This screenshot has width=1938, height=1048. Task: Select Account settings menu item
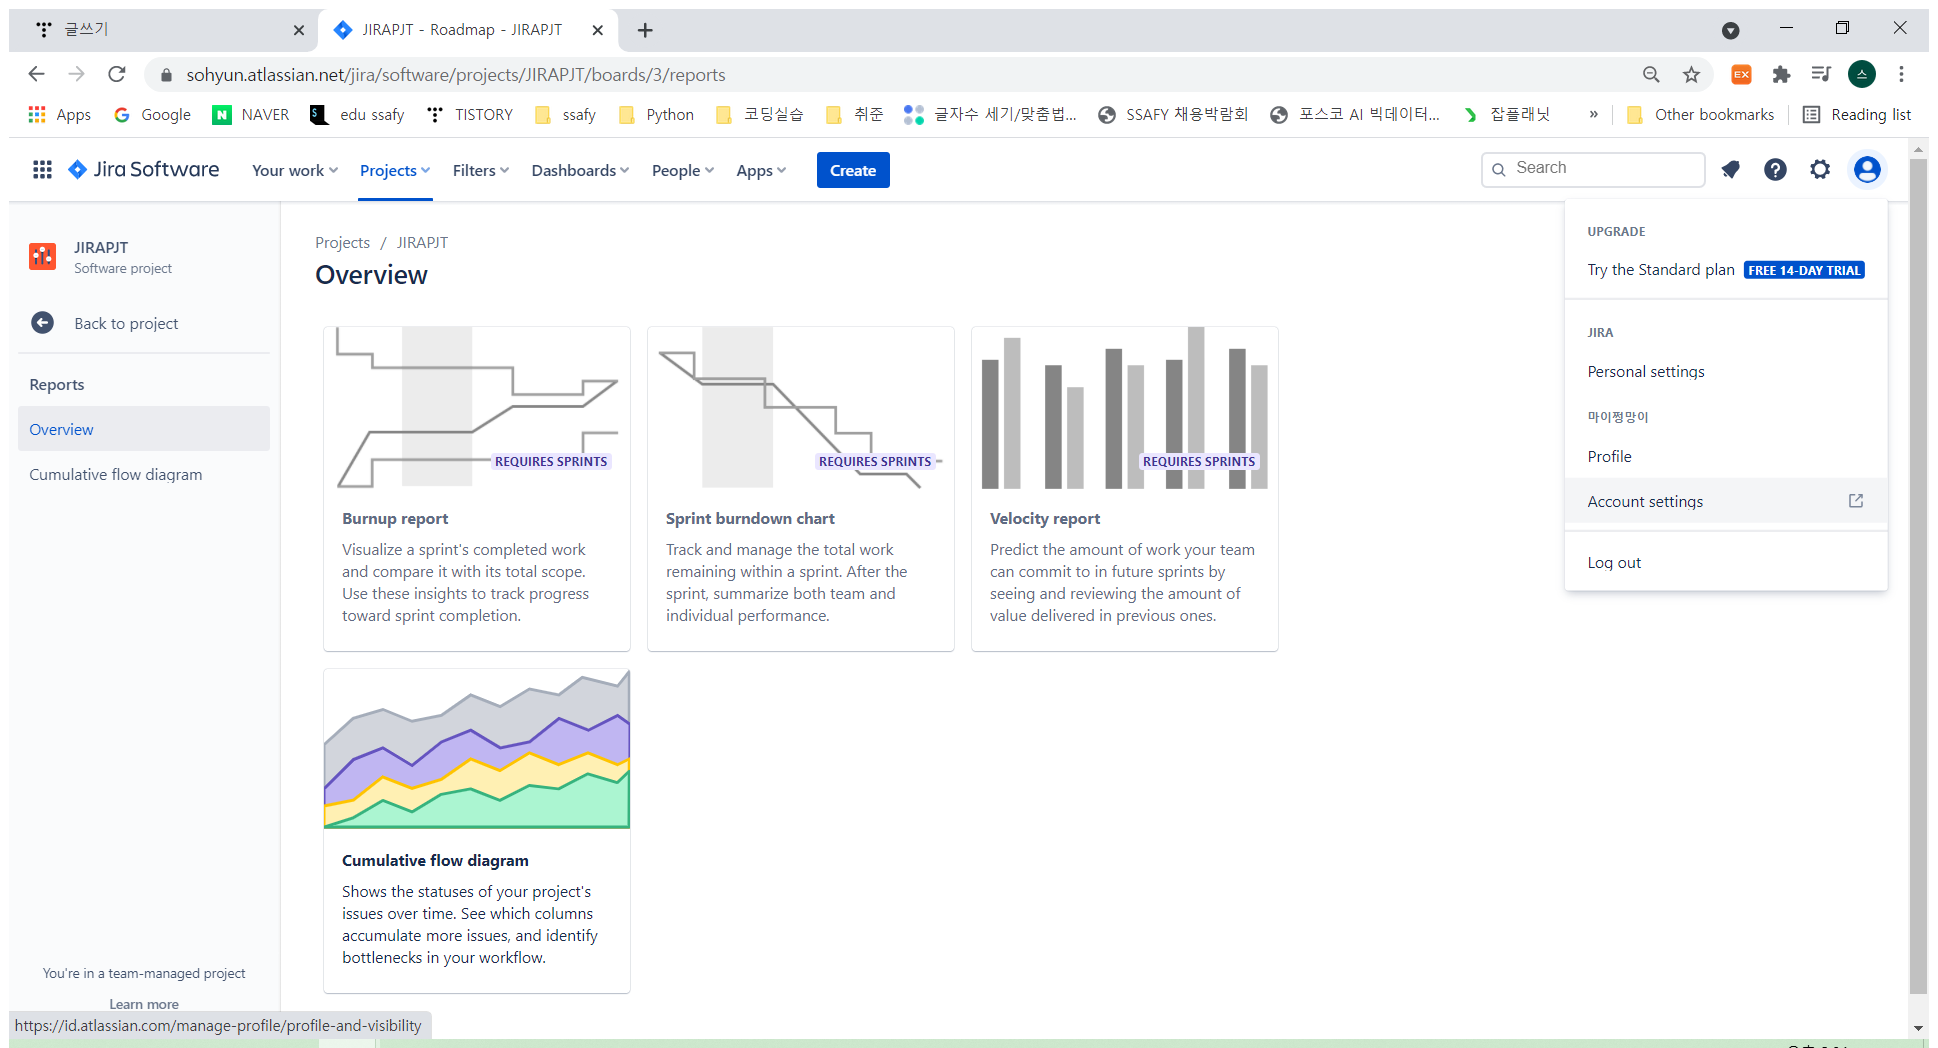1726,501
